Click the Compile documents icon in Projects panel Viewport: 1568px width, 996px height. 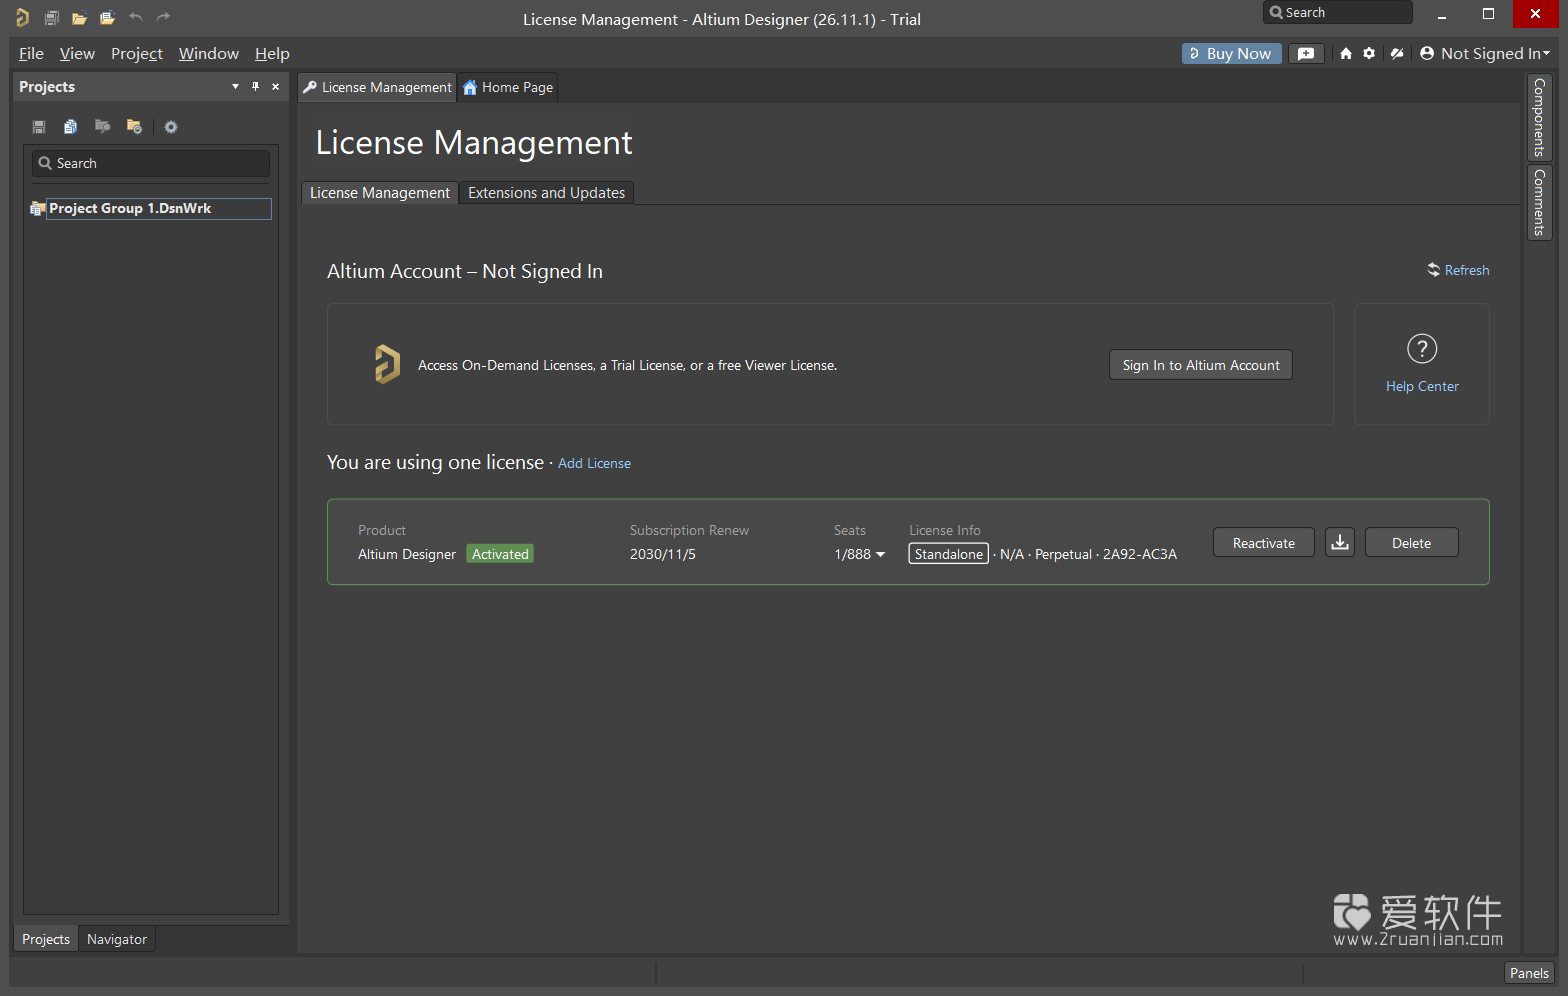pyautogui.click(x=70, y=127)
